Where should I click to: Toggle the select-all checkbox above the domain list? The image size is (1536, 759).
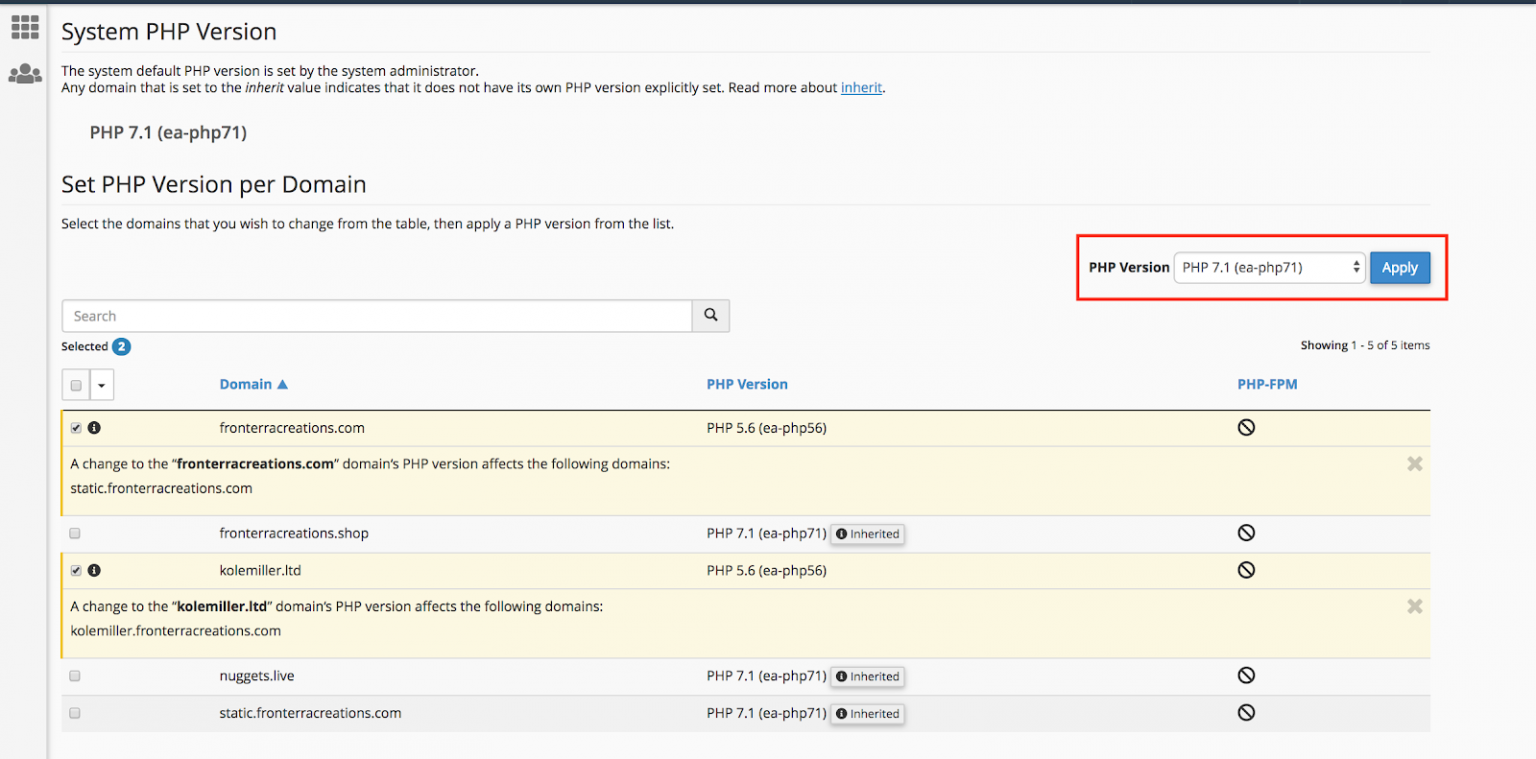pos(75,384)
